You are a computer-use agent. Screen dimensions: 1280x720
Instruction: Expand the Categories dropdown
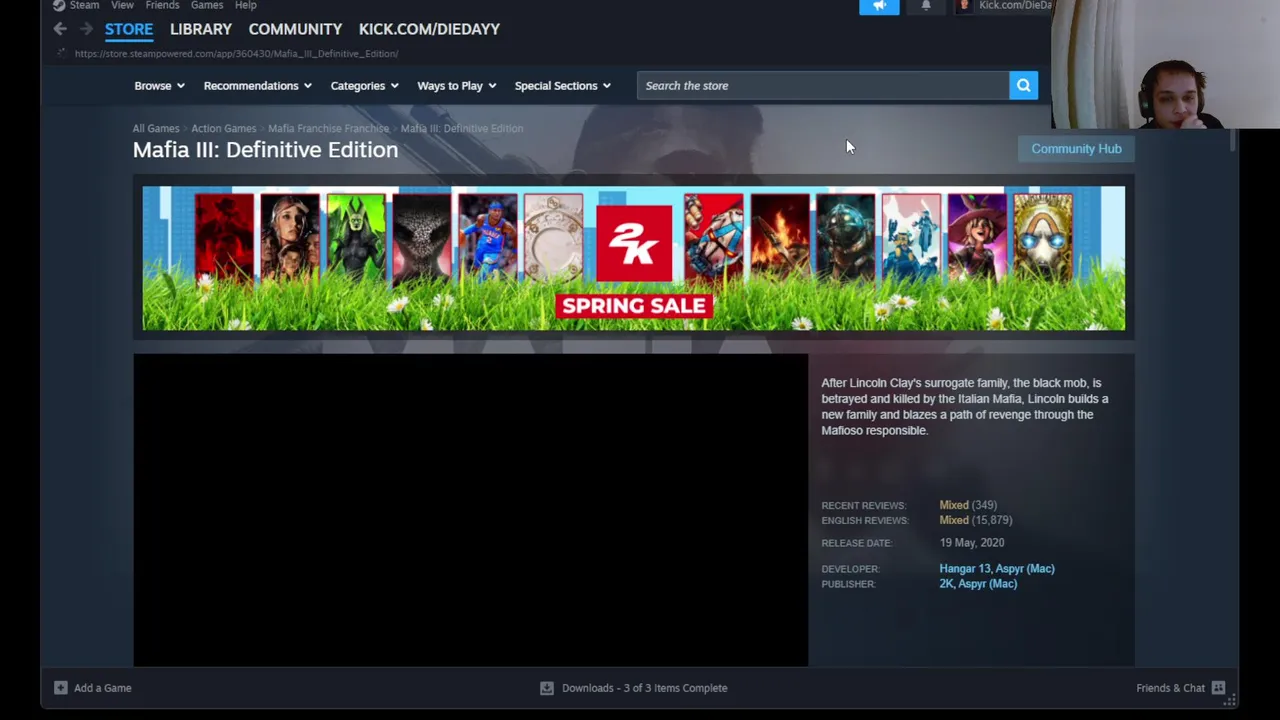364,86
